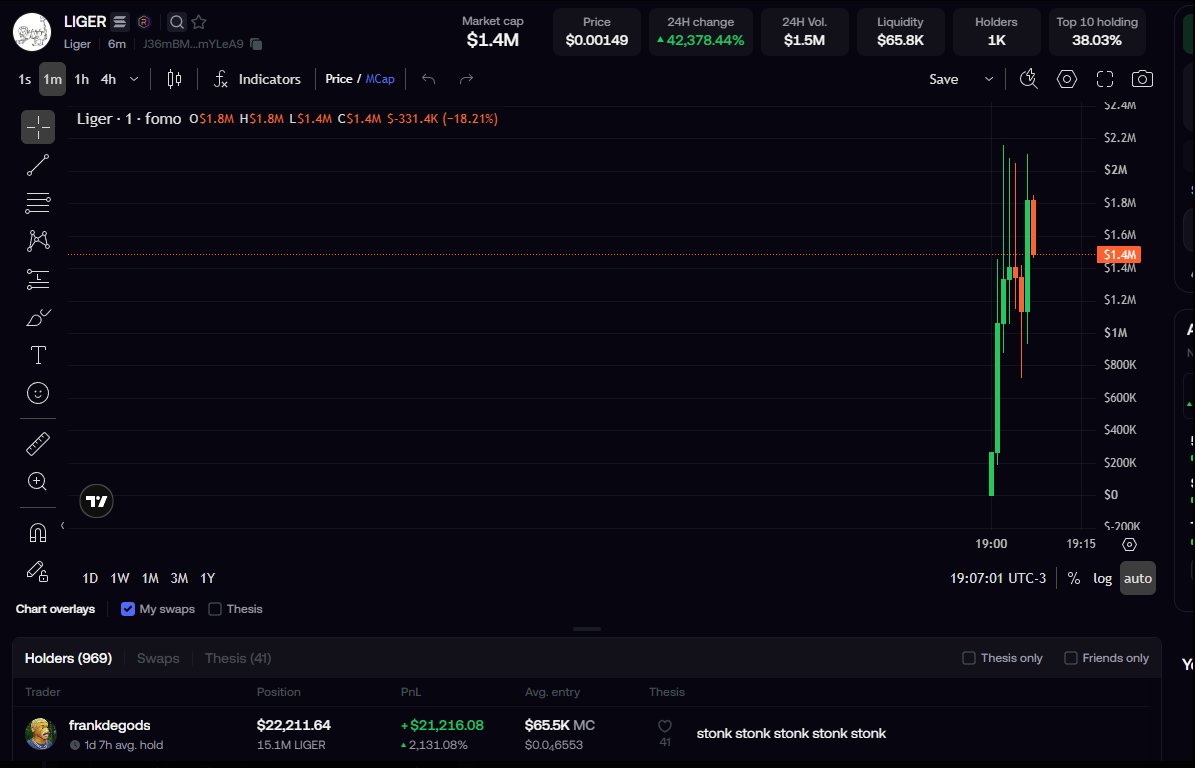Open price scale settings gear

(x=1129, y=545)
